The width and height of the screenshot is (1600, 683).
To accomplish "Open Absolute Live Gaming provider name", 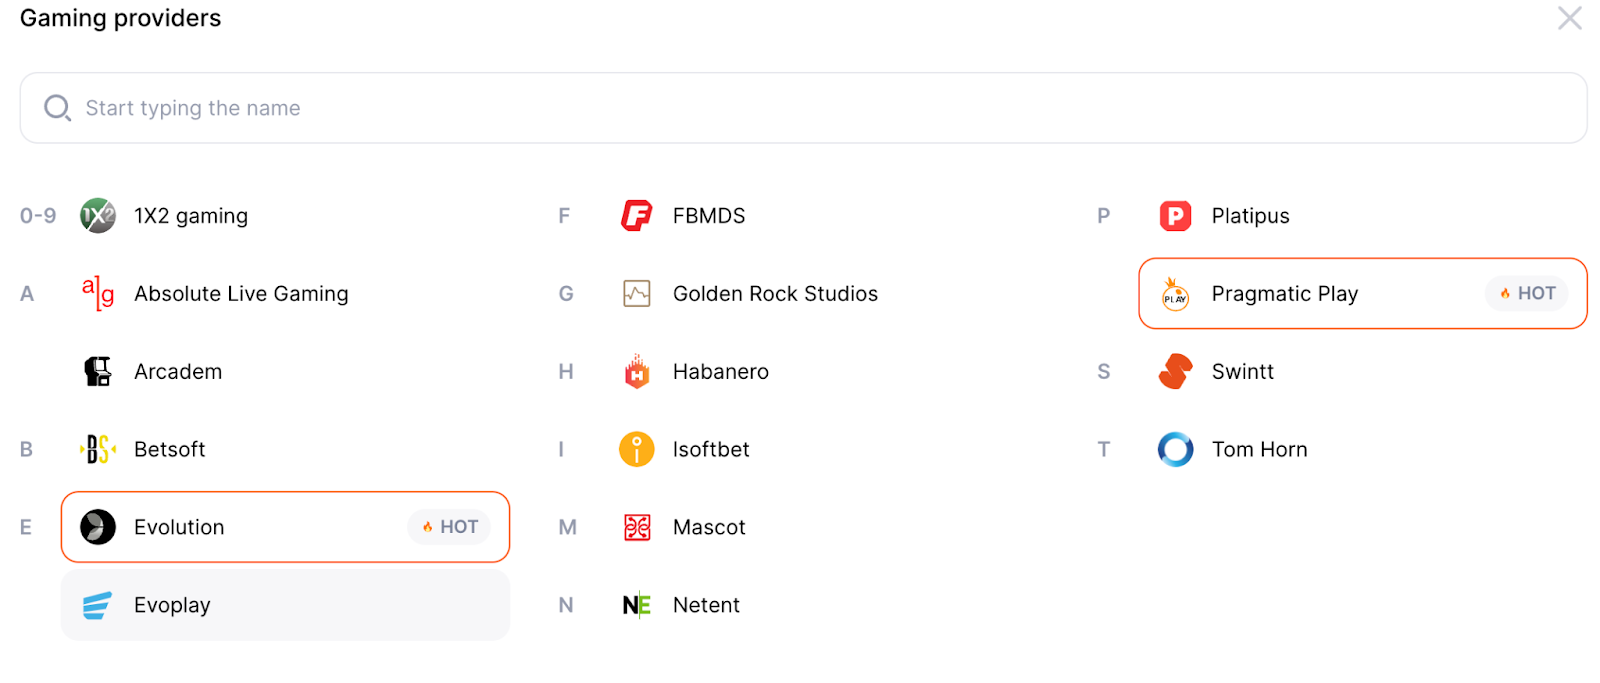I will click(241, 294).
